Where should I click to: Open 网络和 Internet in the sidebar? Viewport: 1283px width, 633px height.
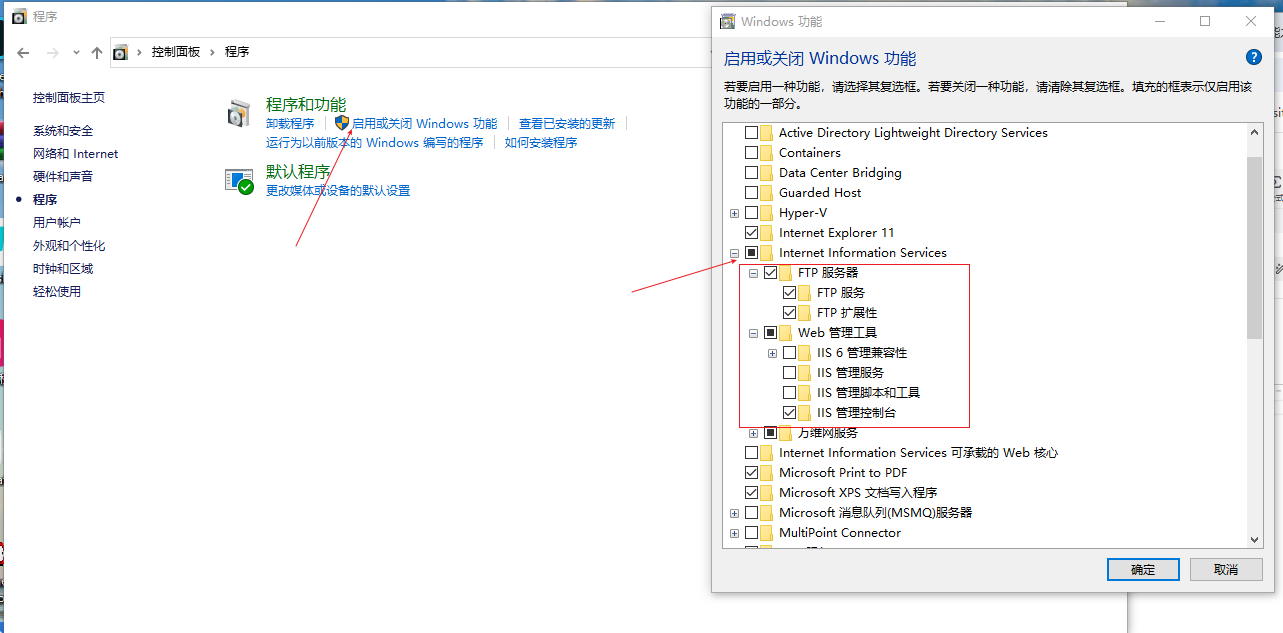point(76,154)
